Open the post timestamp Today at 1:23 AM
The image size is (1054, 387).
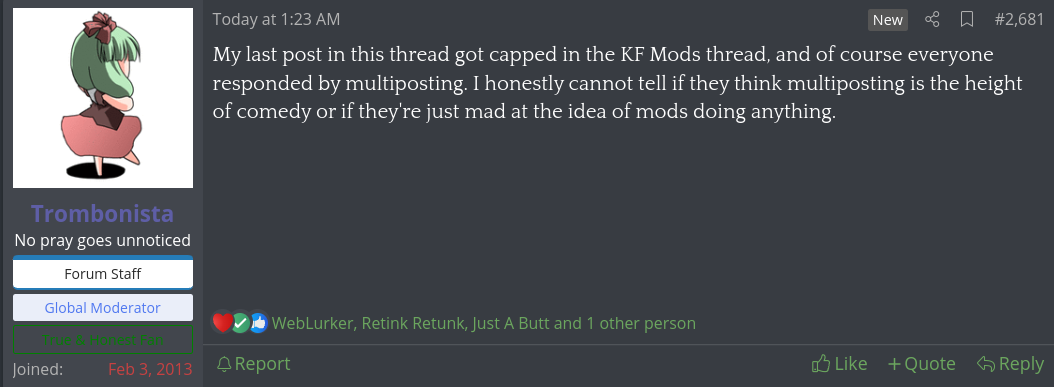tap(276, 20)
